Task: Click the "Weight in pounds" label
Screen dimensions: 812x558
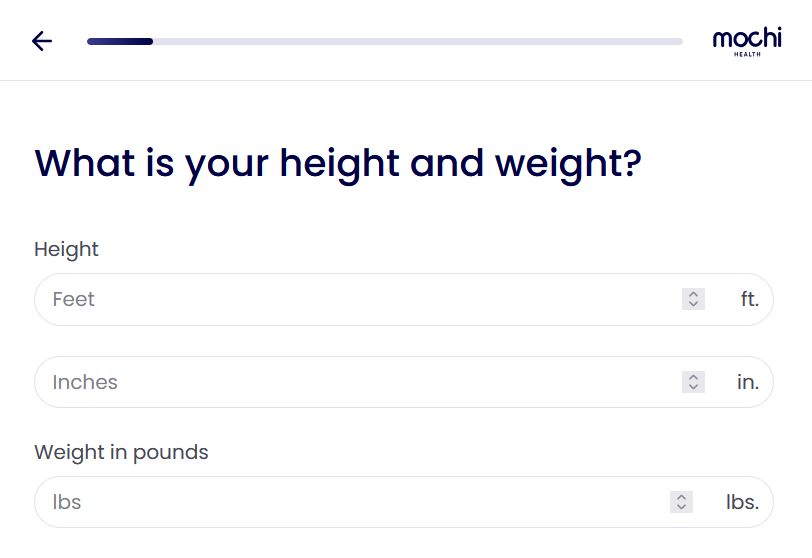Action: coord(121,452)
